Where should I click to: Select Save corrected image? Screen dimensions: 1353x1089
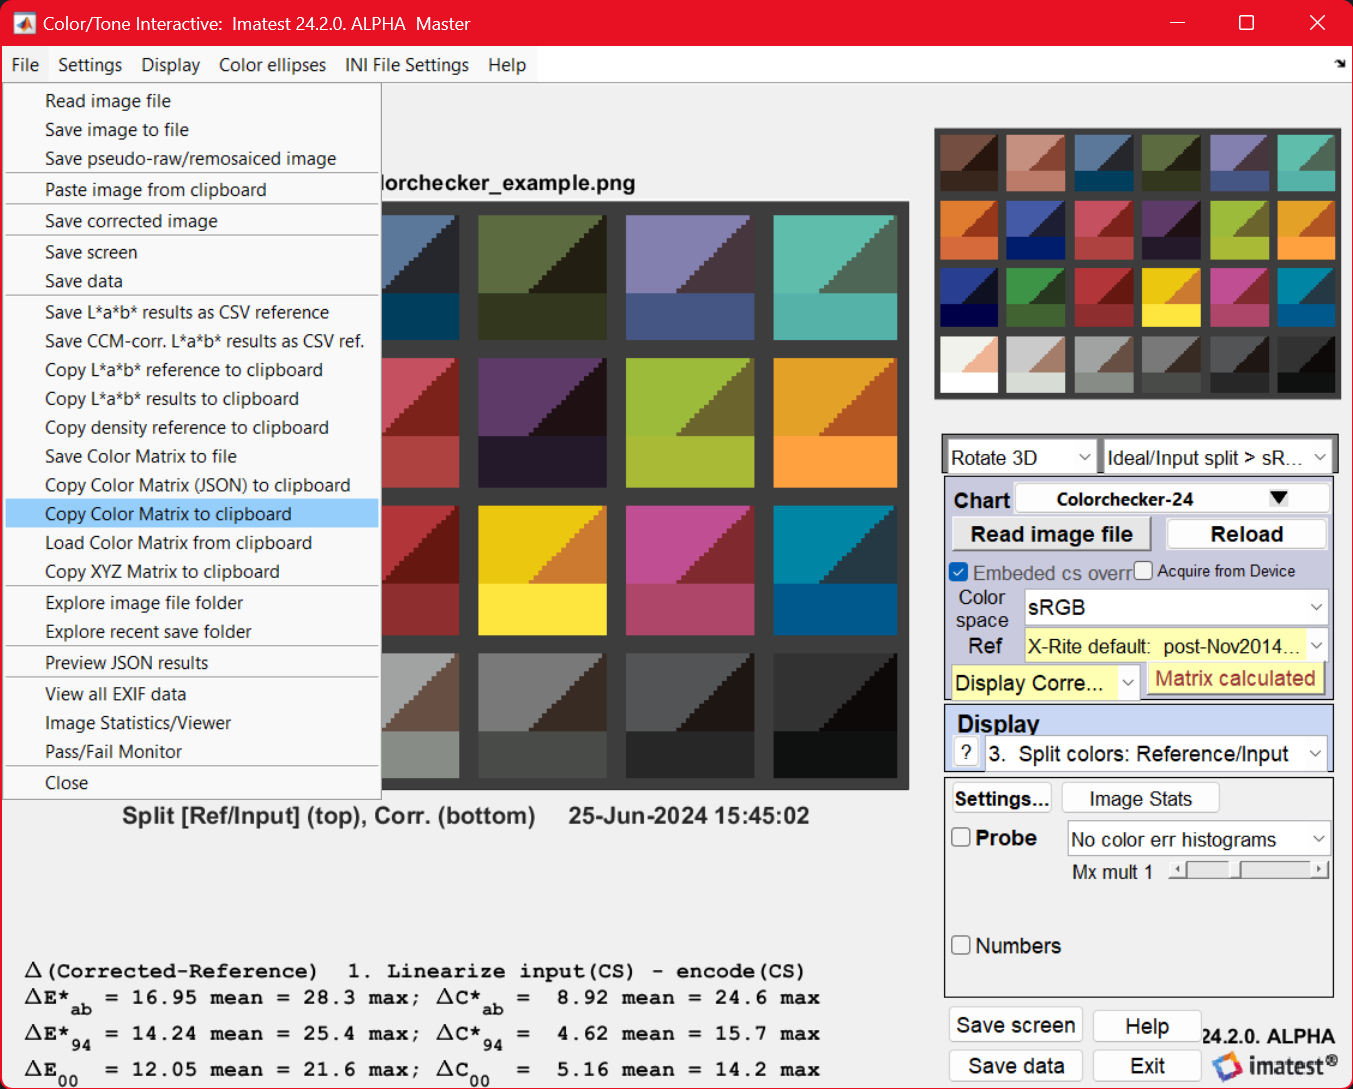coord(192,221)
